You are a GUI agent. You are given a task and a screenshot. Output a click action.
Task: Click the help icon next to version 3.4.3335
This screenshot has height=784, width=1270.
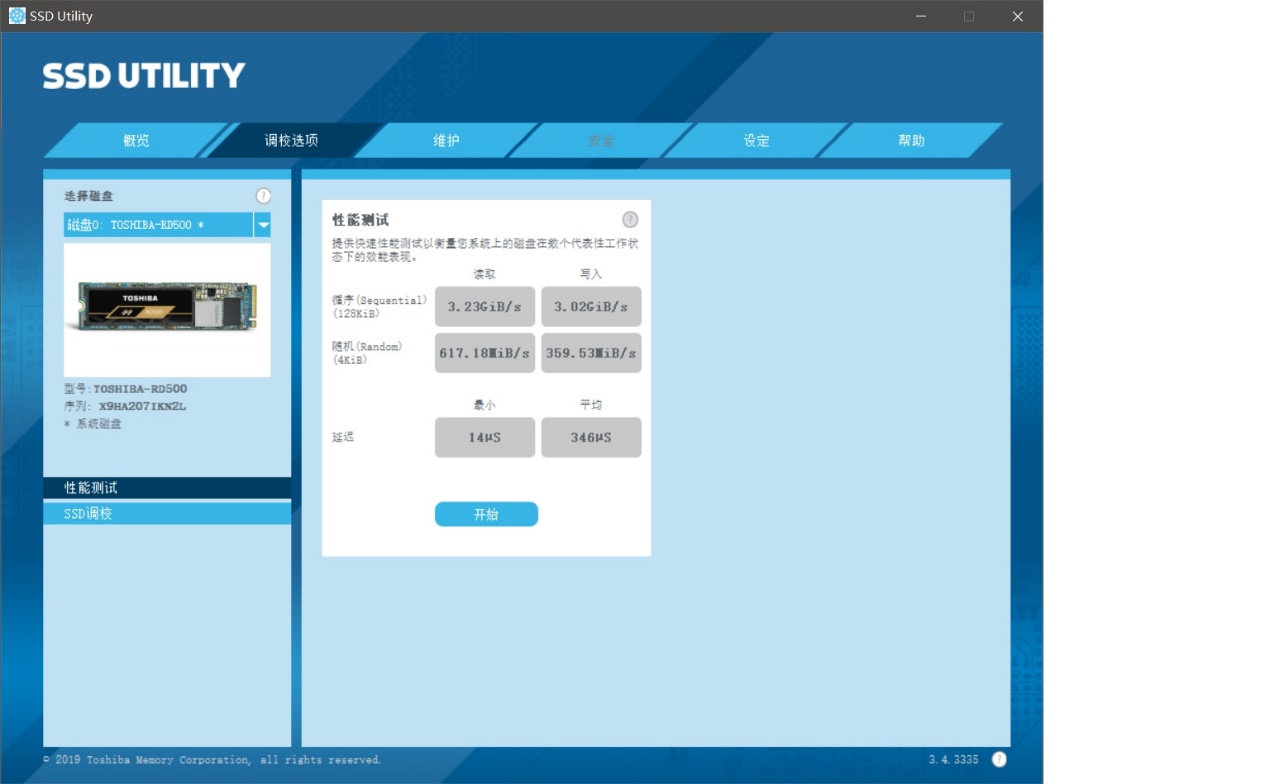coord(999,759)
